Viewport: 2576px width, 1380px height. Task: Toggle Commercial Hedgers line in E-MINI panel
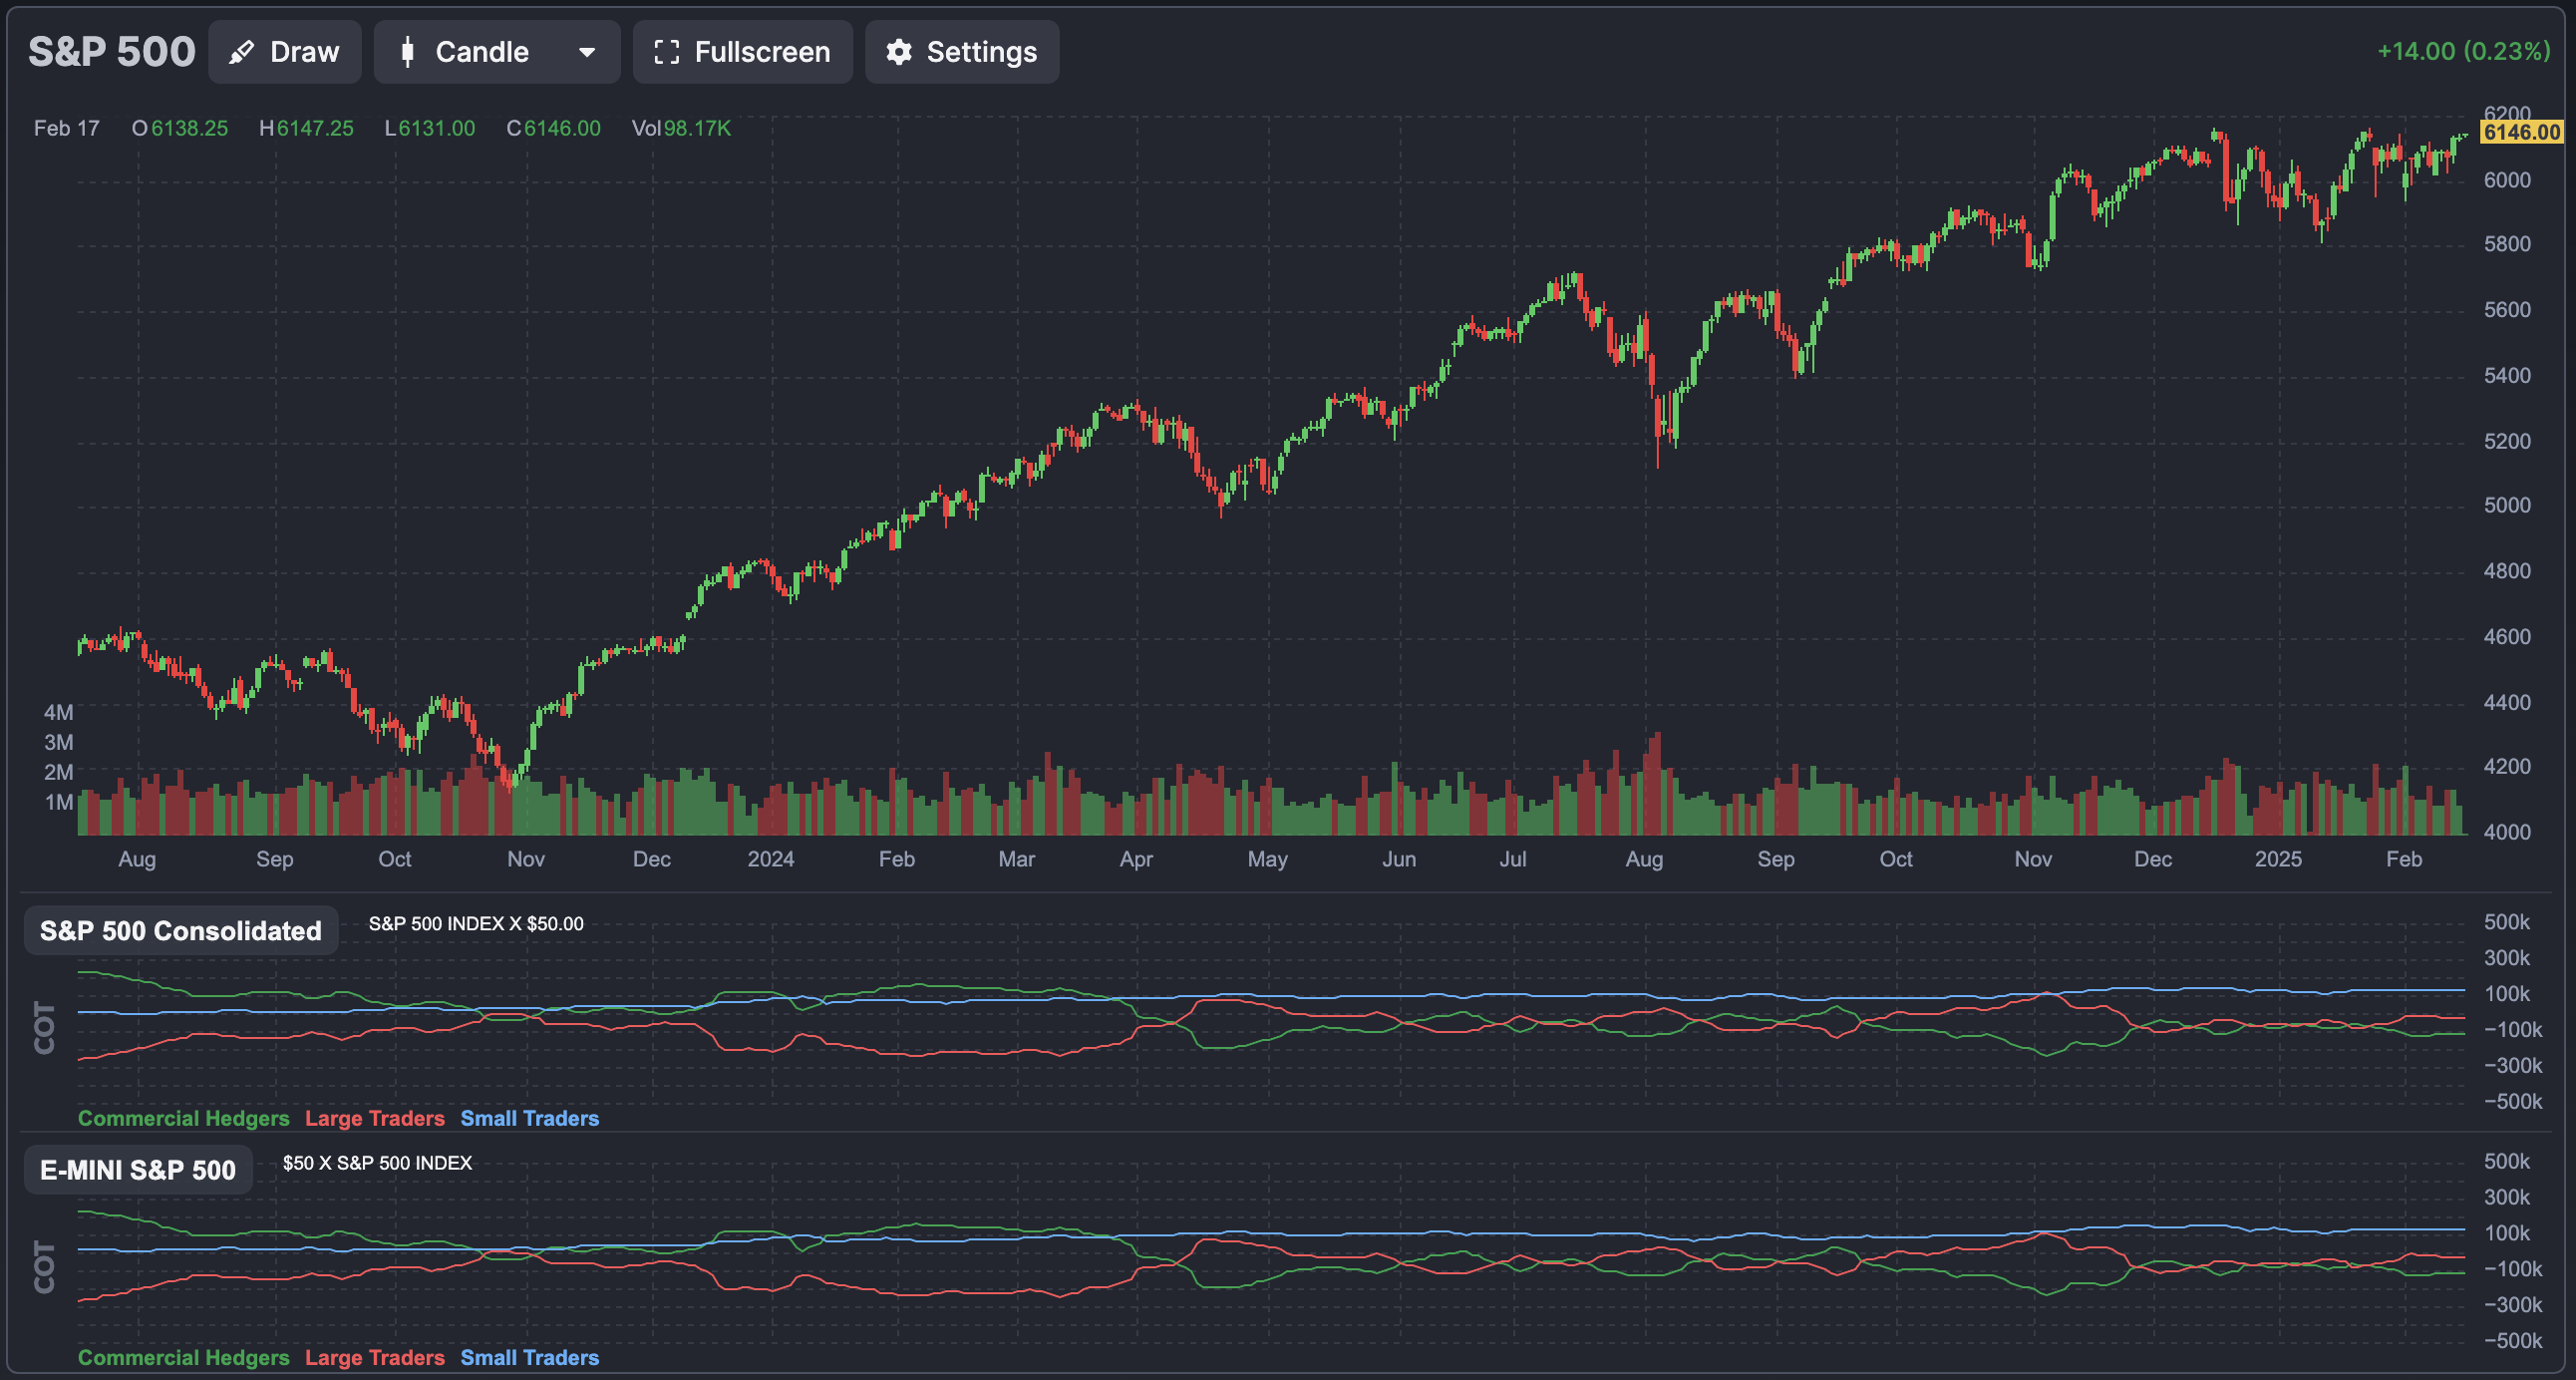point(183,1357)
